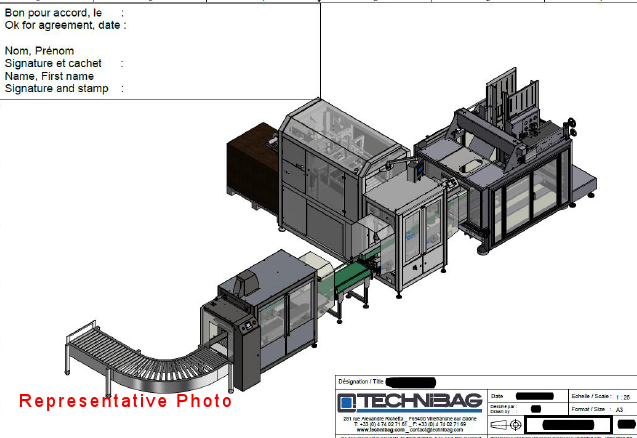637x438 pixels.
Task: Click the blue square in Technibag logo
Action: (345, 402)
